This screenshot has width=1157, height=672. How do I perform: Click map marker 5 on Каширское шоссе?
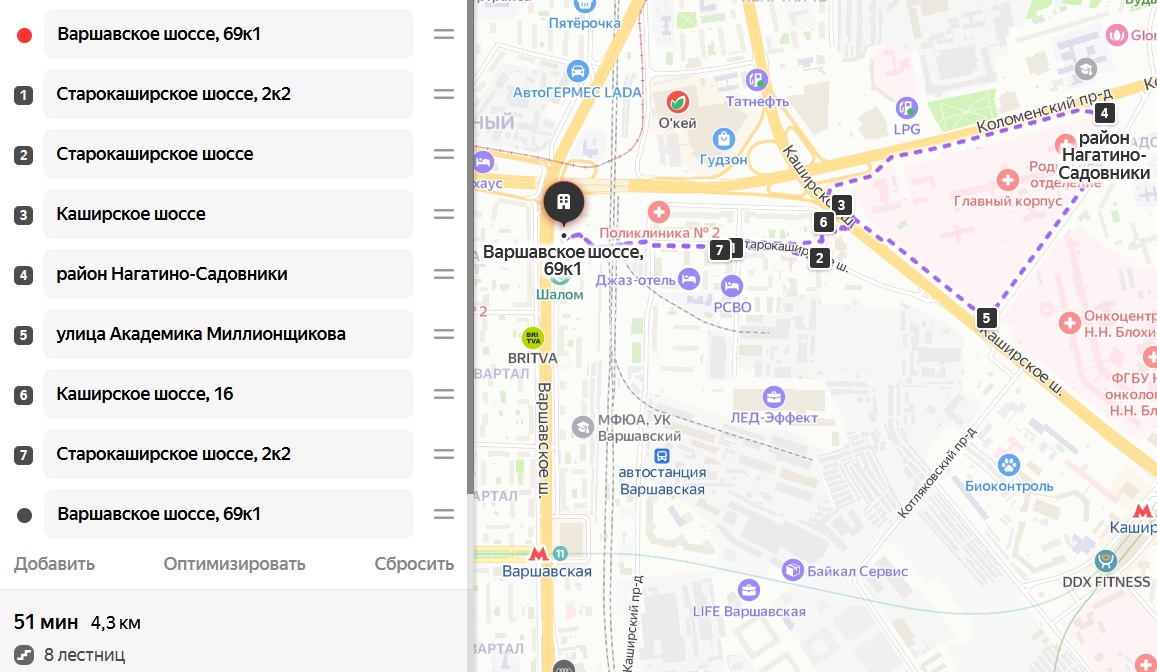[987, 318]
